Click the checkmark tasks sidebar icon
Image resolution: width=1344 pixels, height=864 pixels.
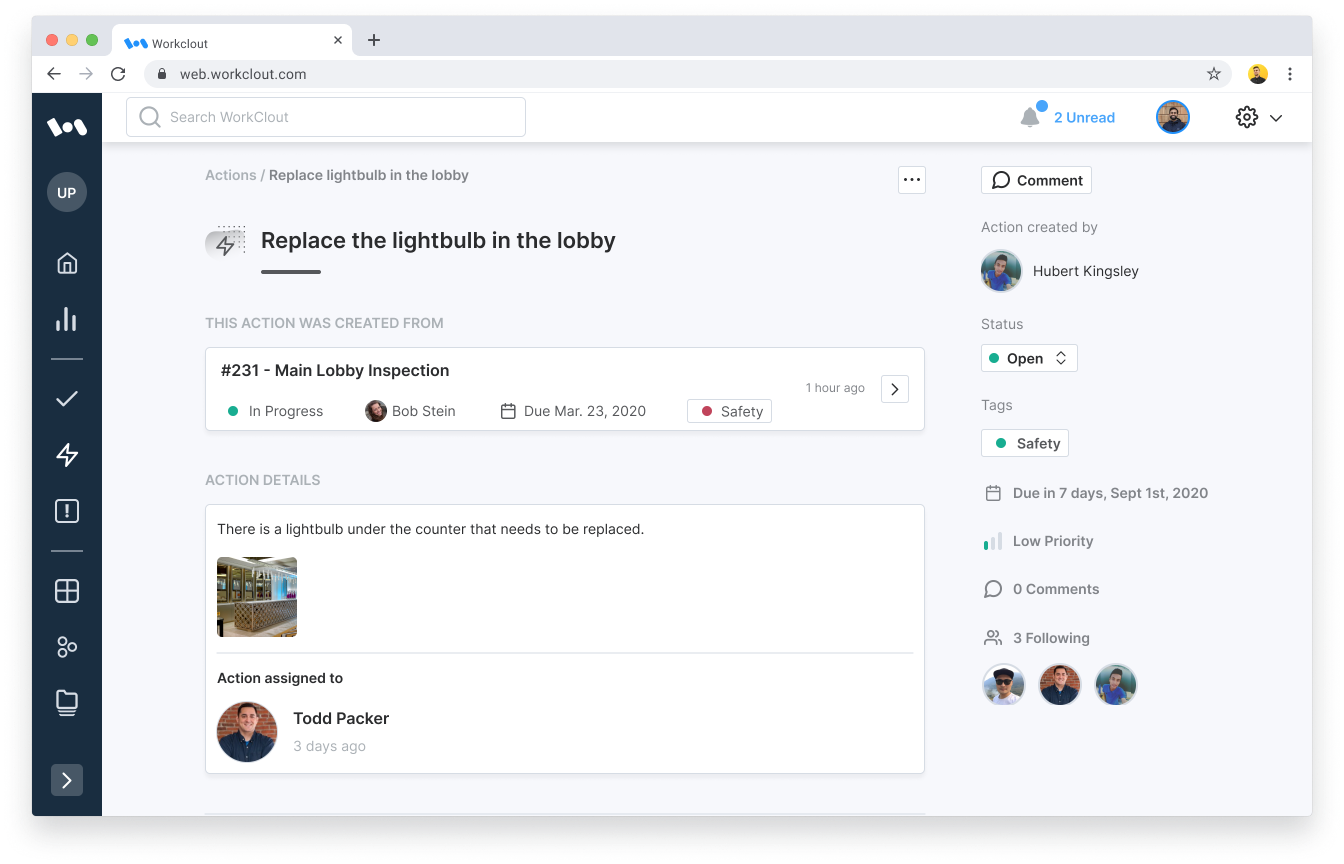click(x=67, y=399)
